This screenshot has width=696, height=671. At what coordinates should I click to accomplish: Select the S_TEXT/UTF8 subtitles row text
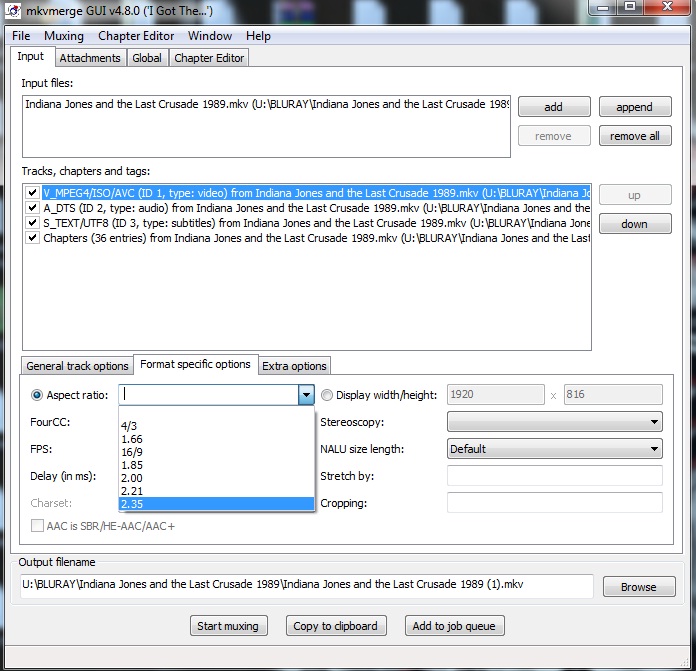(x=316, y=223)
